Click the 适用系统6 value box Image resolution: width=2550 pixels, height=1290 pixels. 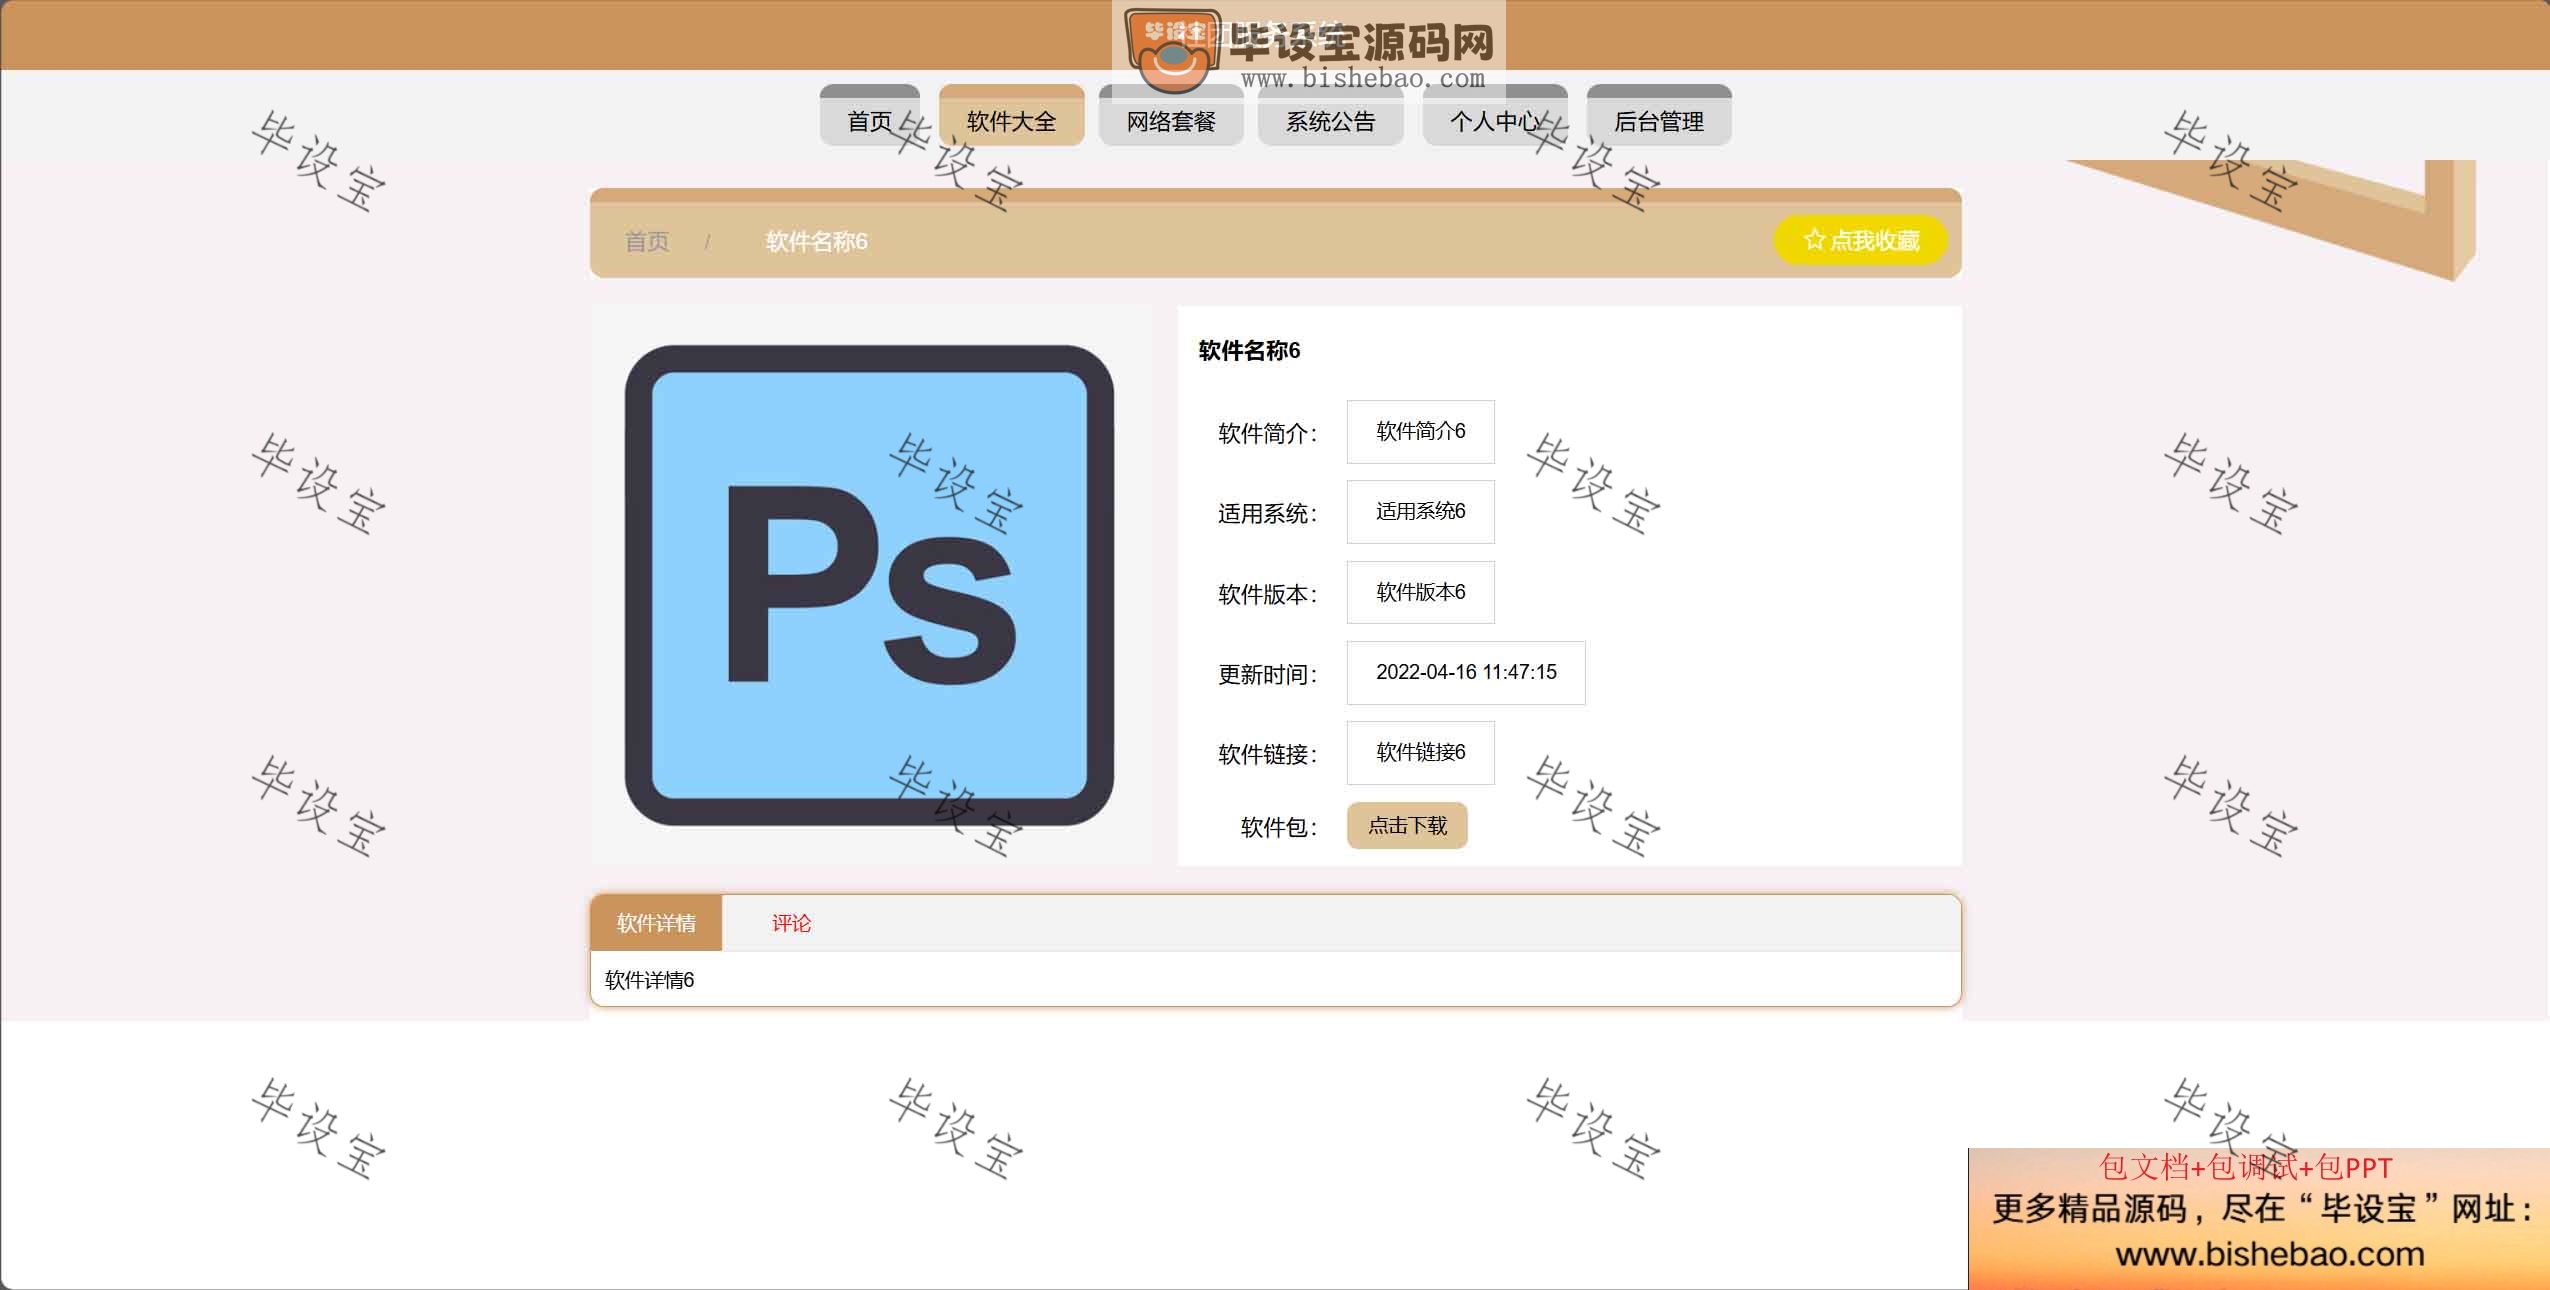click(x=1420, y=512)
